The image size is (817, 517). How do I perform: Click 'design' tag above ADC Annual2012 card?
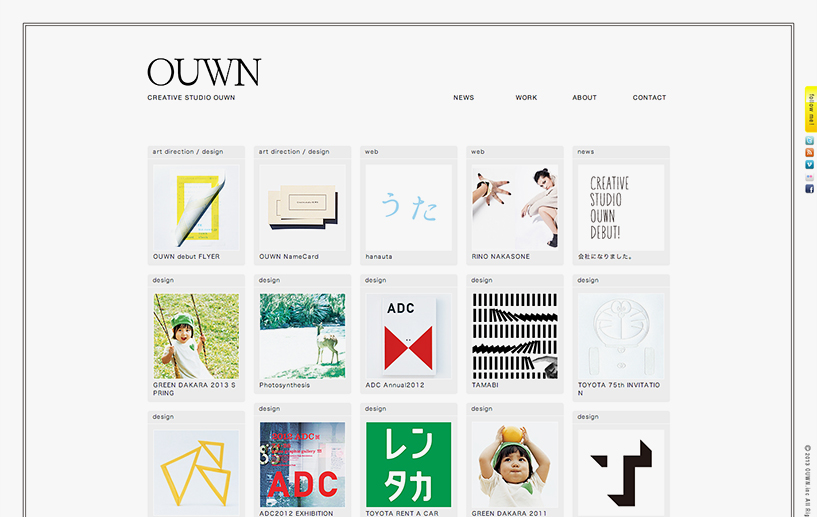coord(376,280)
